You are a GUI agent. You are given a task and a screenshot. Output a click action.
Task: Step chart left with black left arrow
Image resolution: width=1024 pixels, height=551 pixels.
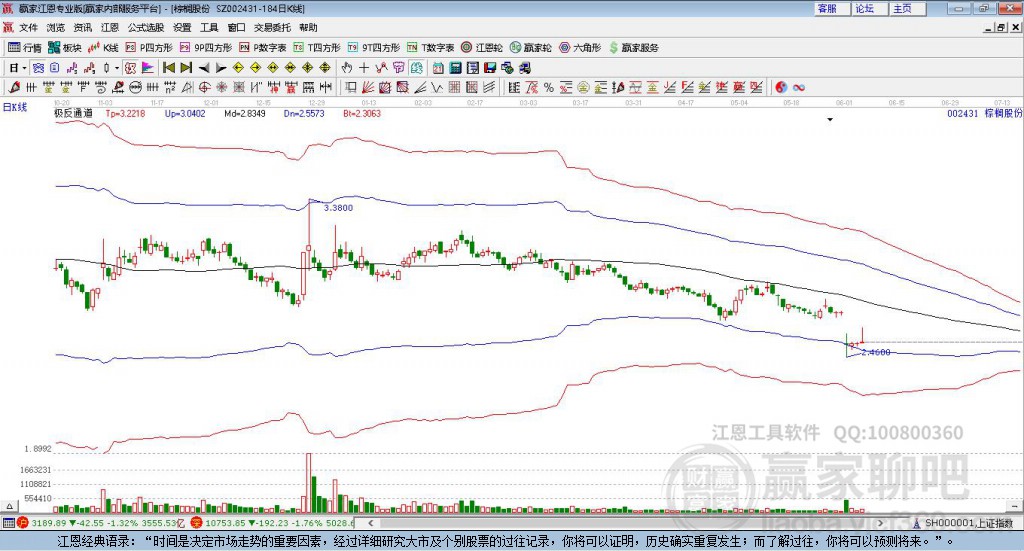[x=204, y=68]
